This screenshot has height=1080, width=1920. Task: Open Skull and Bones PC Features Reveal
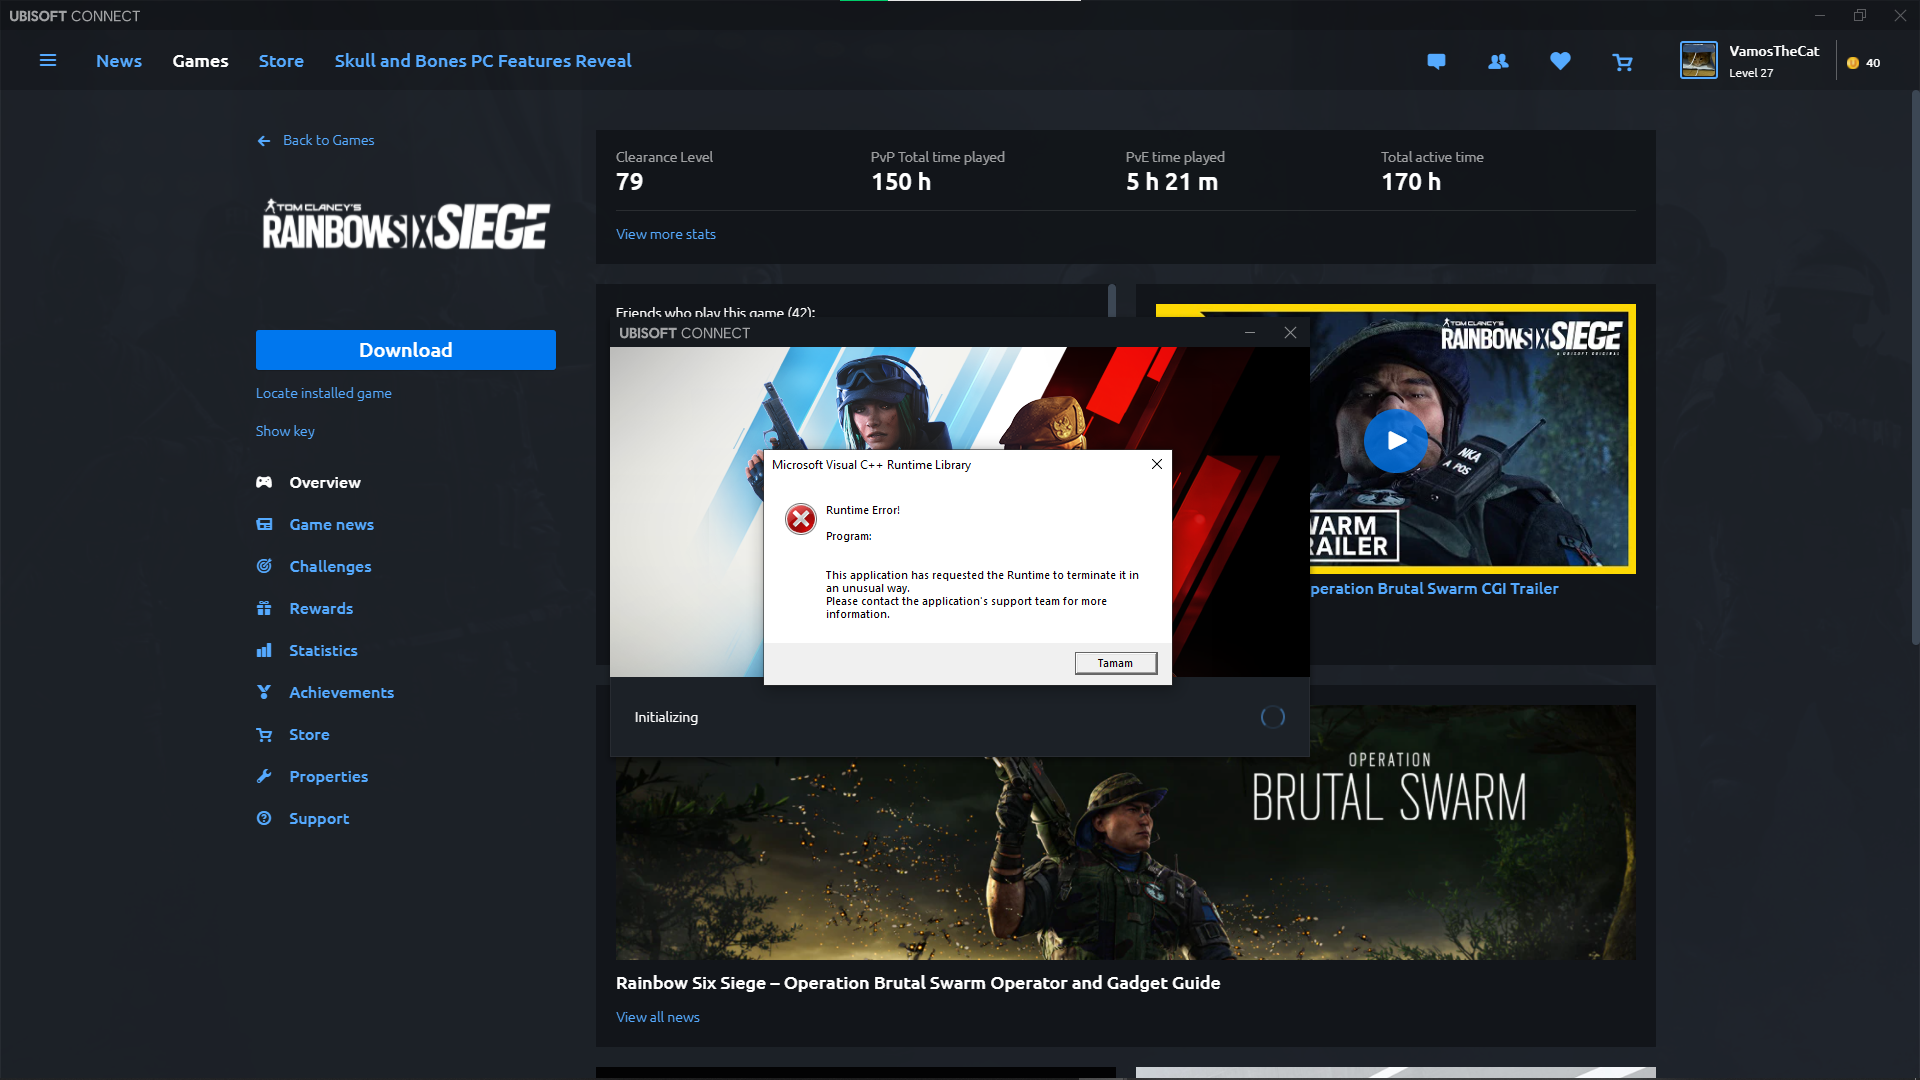pos(483,61)
